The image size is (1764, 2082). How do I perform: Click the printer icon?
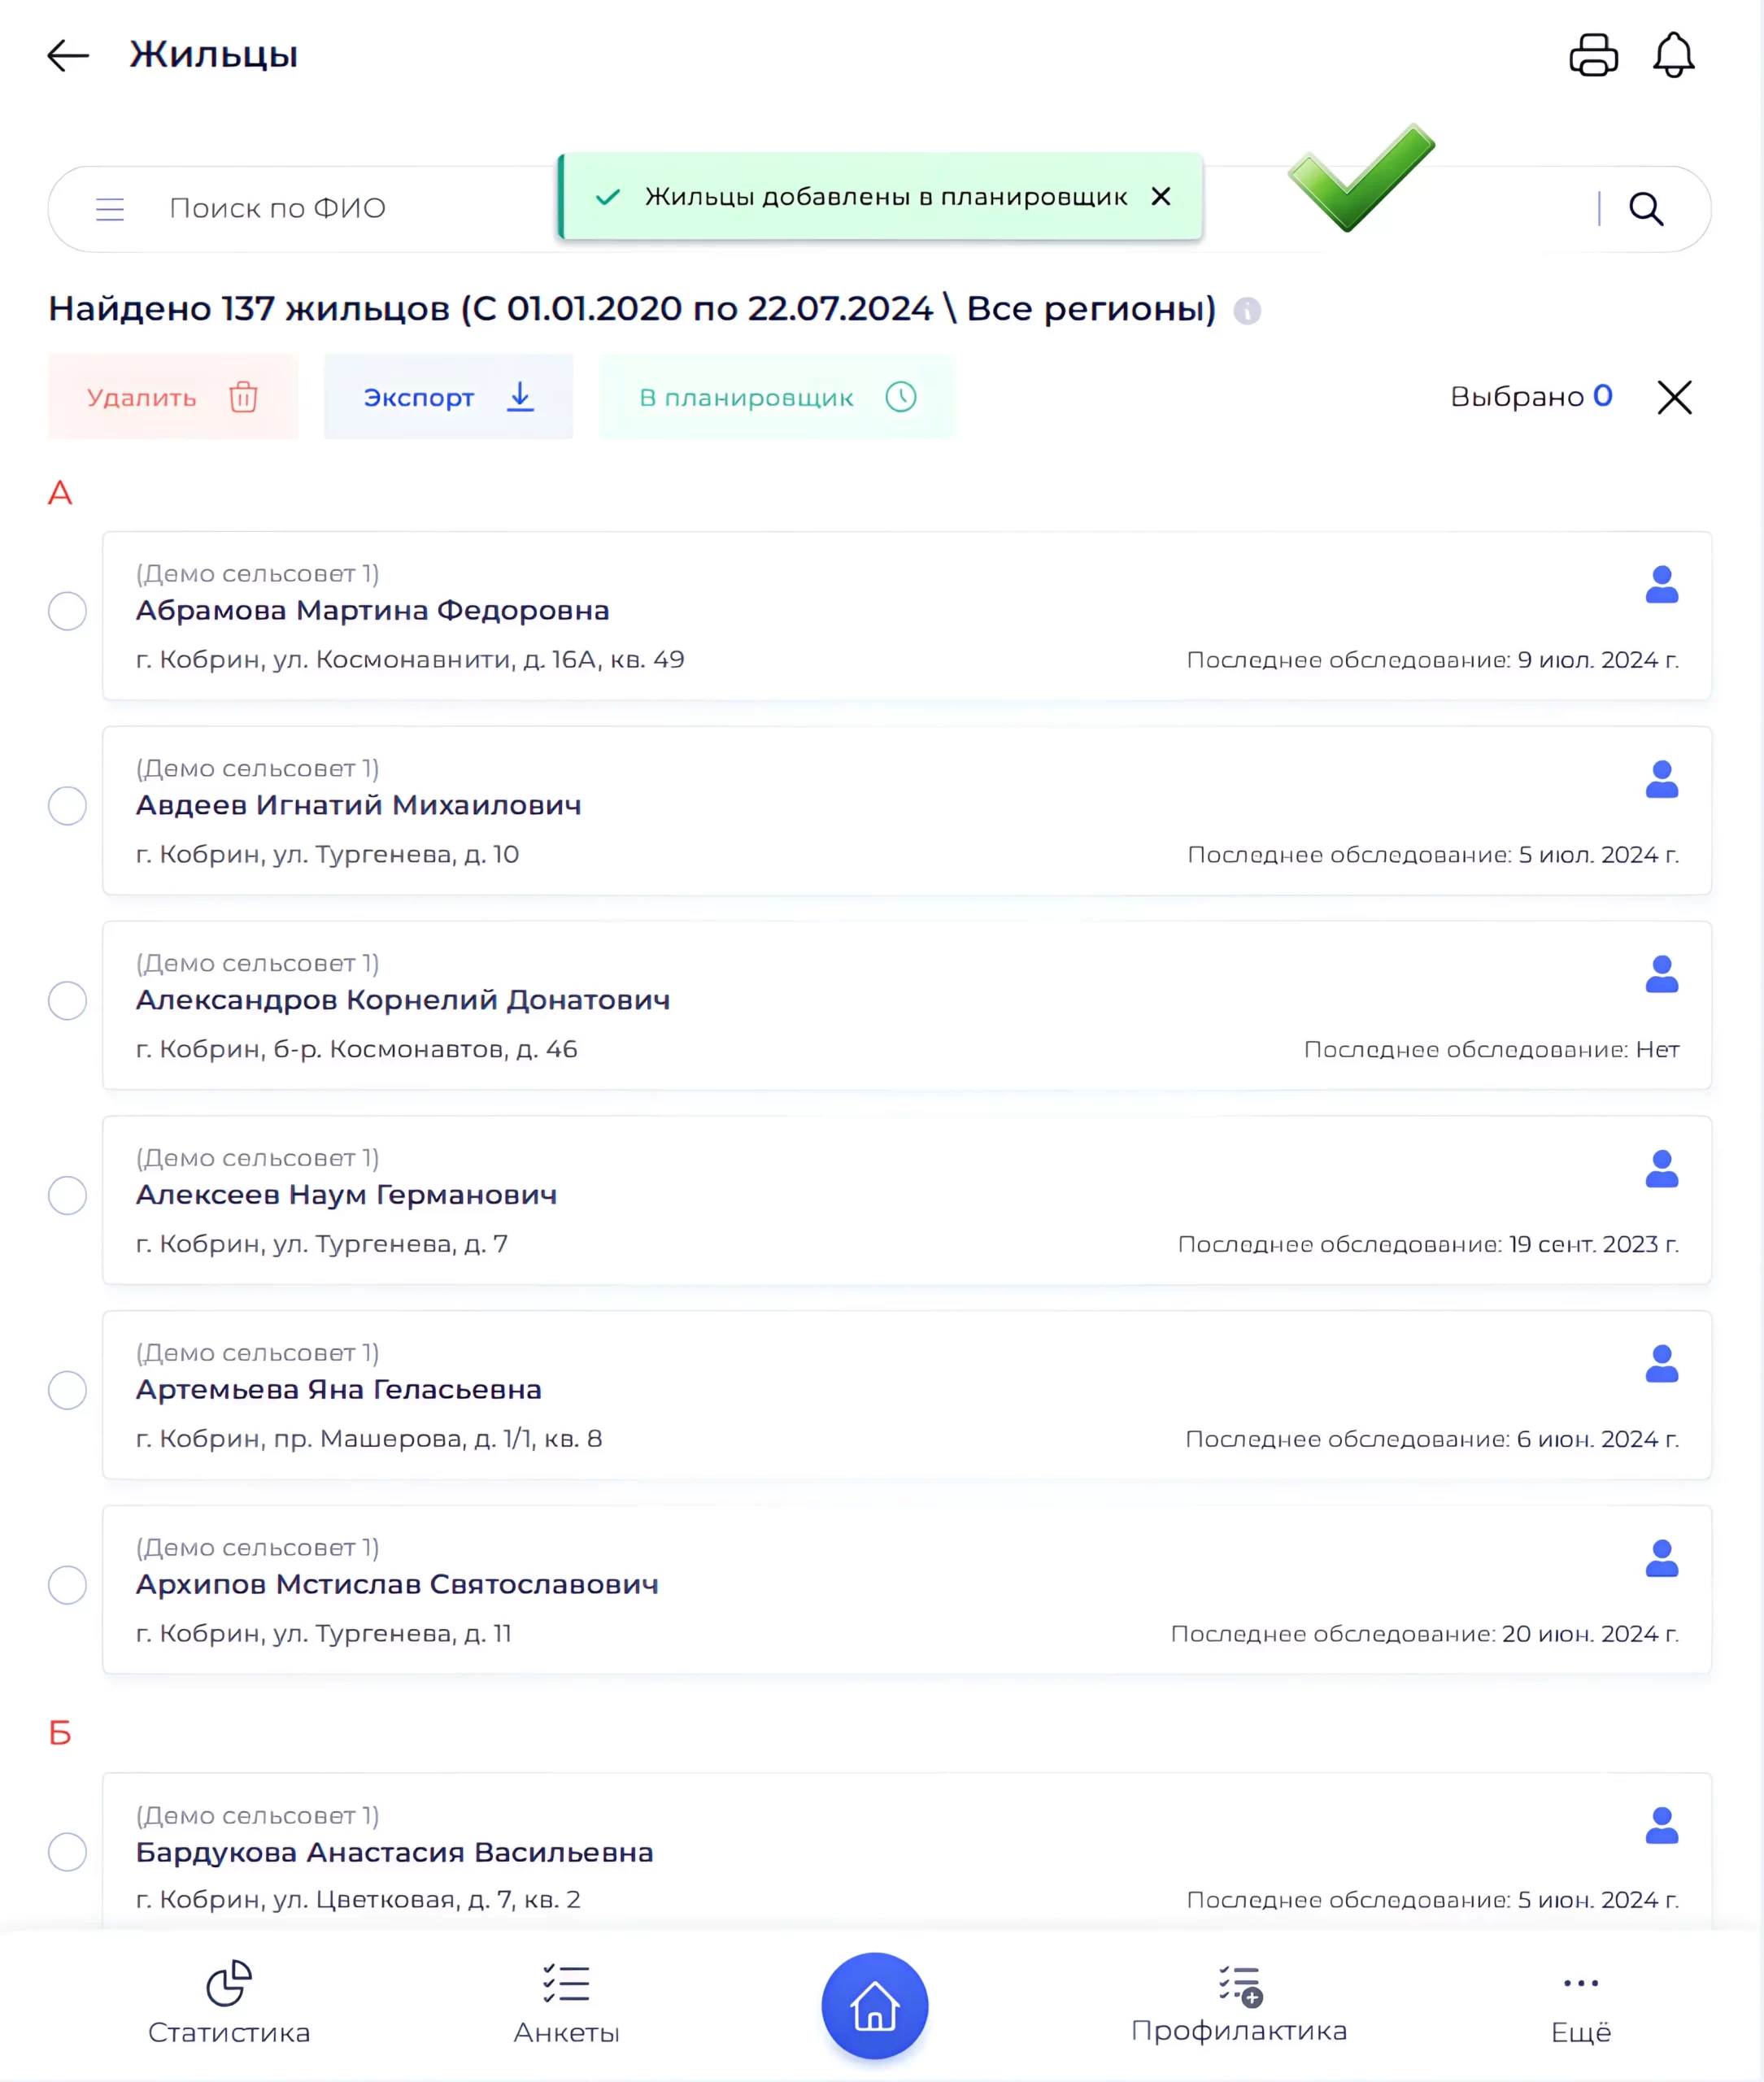click(1593, 55)
